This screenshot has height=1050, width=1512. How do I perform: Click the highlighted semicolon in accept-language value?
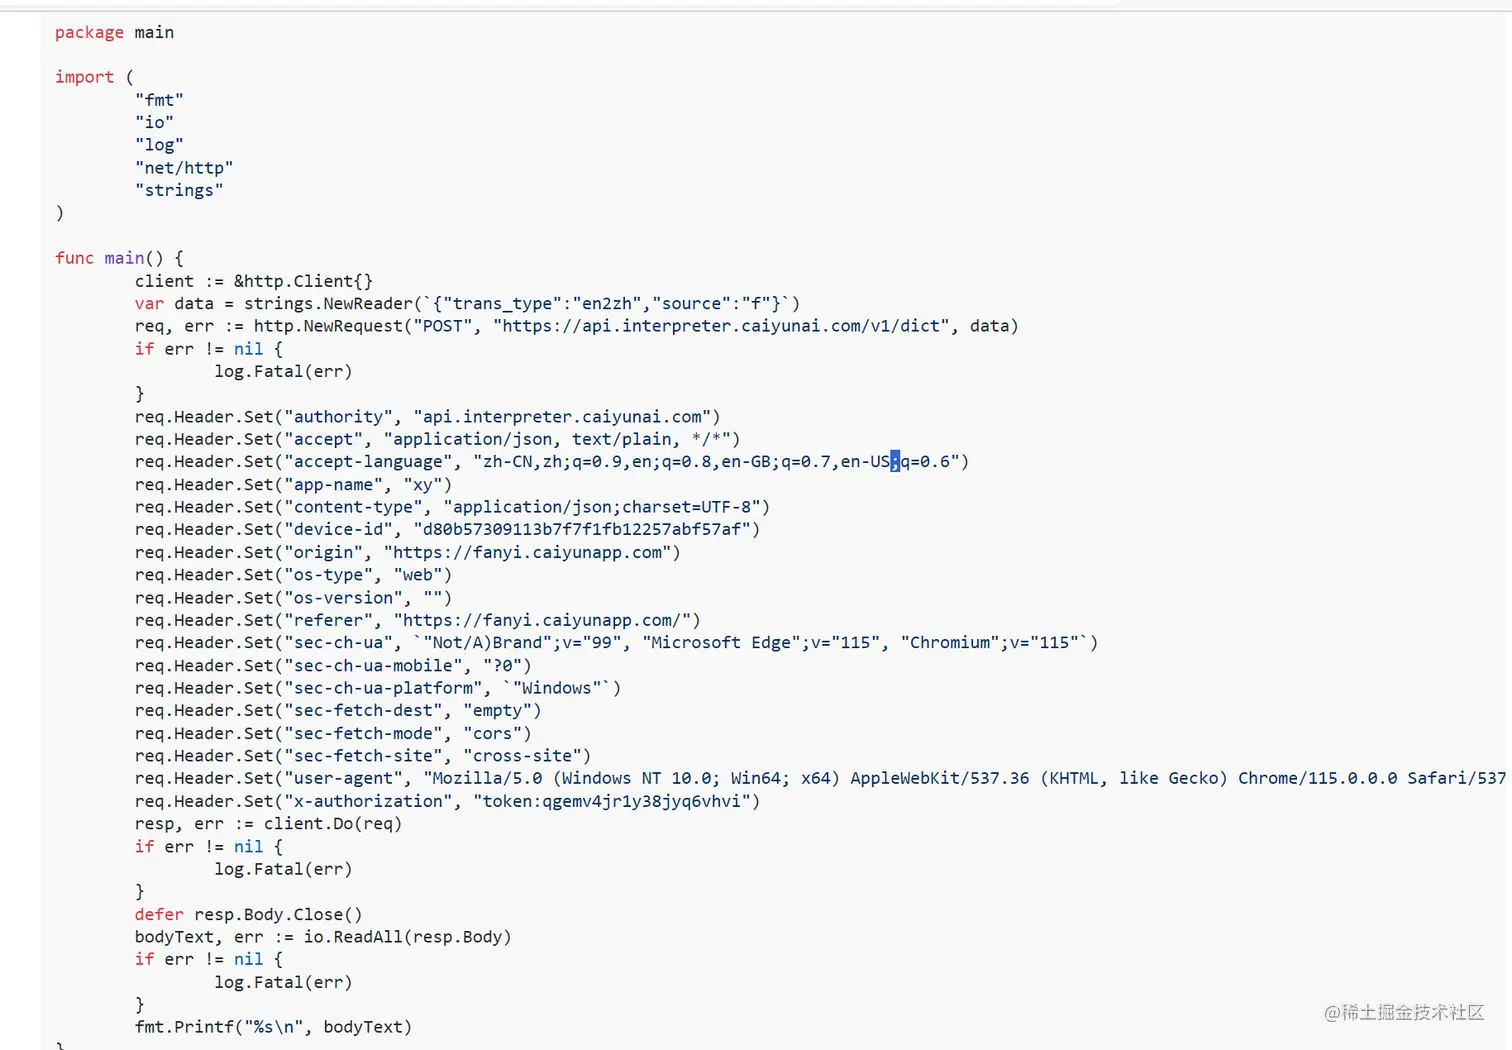pos(895,461)
